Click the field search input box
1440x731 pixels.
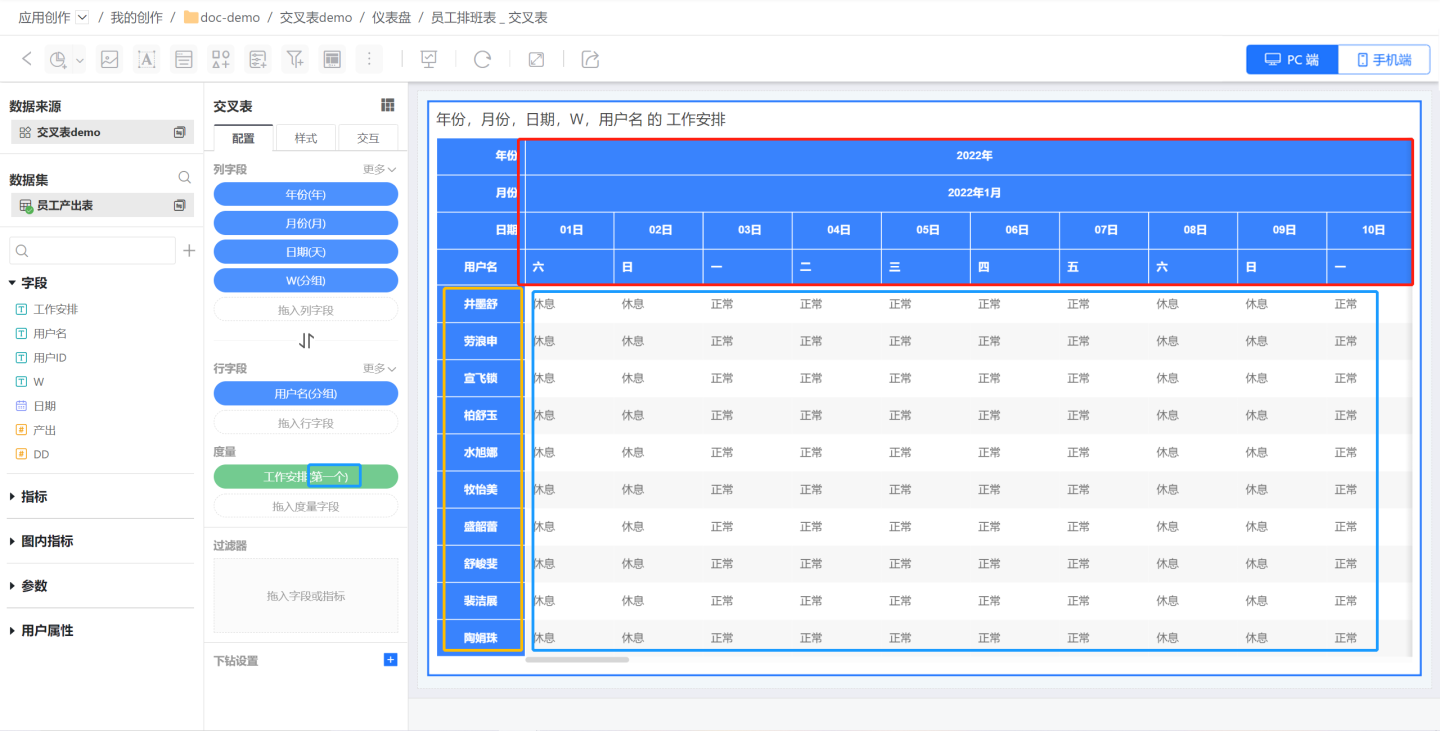(x=92, y=251)
